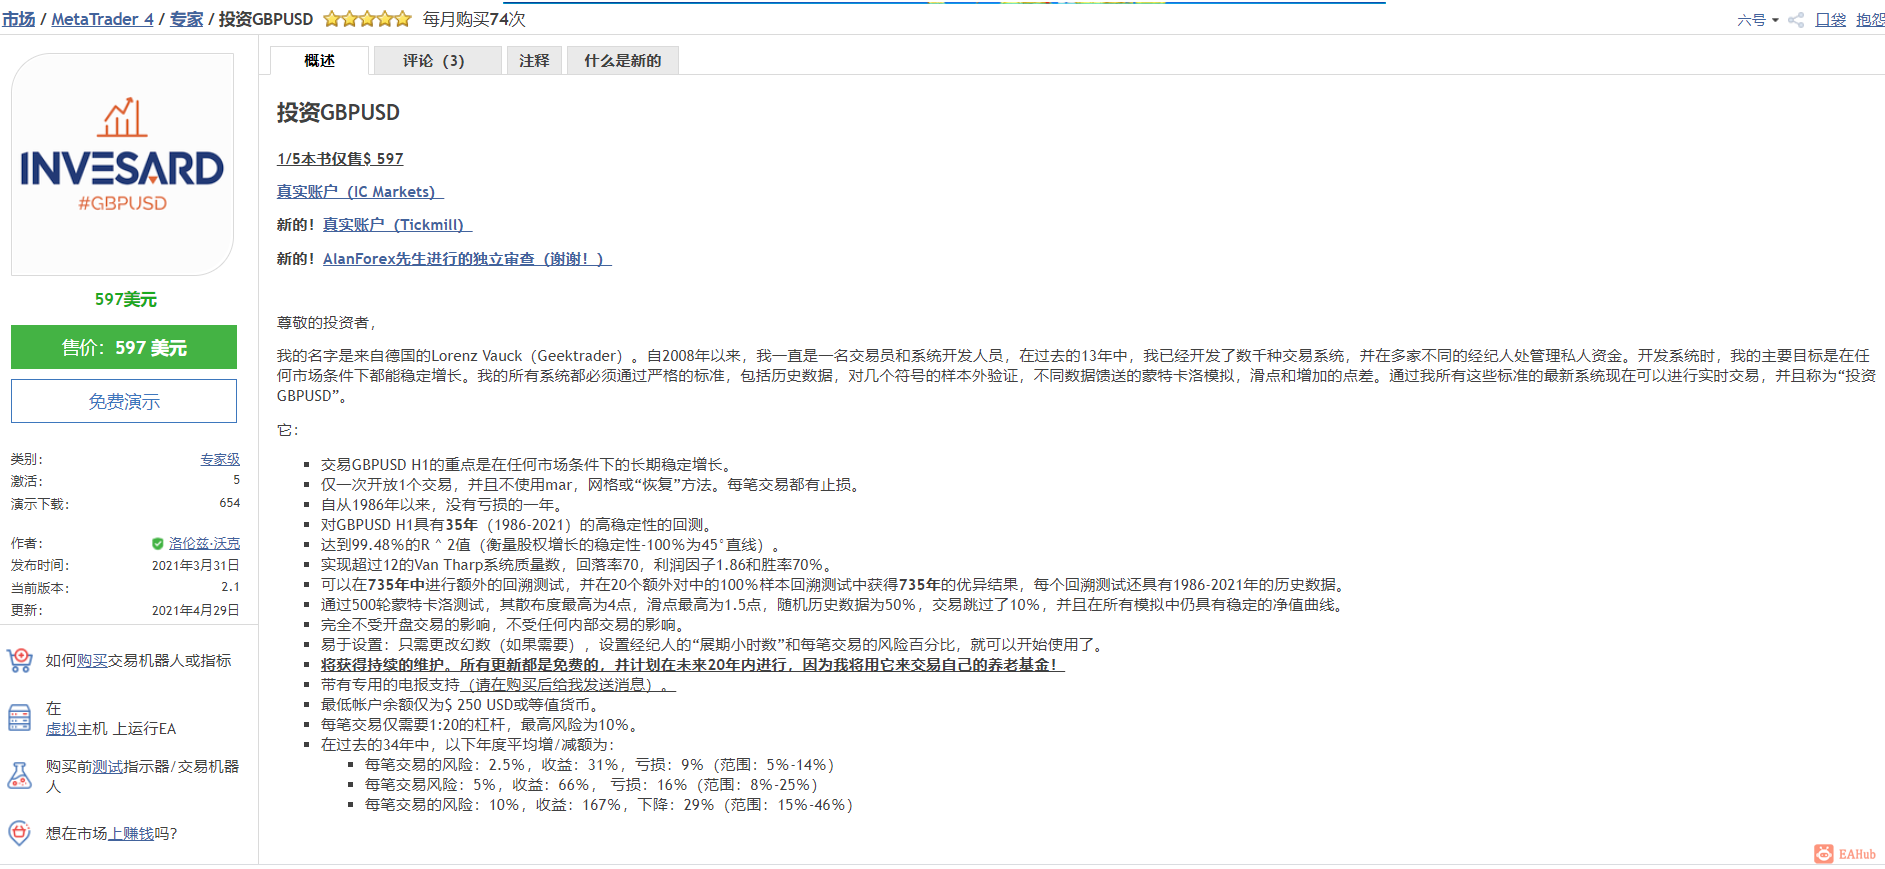The width and height of the screenshot is (1885, 869).
Task: Open the 注释 tab
Action: pos(534,61)
